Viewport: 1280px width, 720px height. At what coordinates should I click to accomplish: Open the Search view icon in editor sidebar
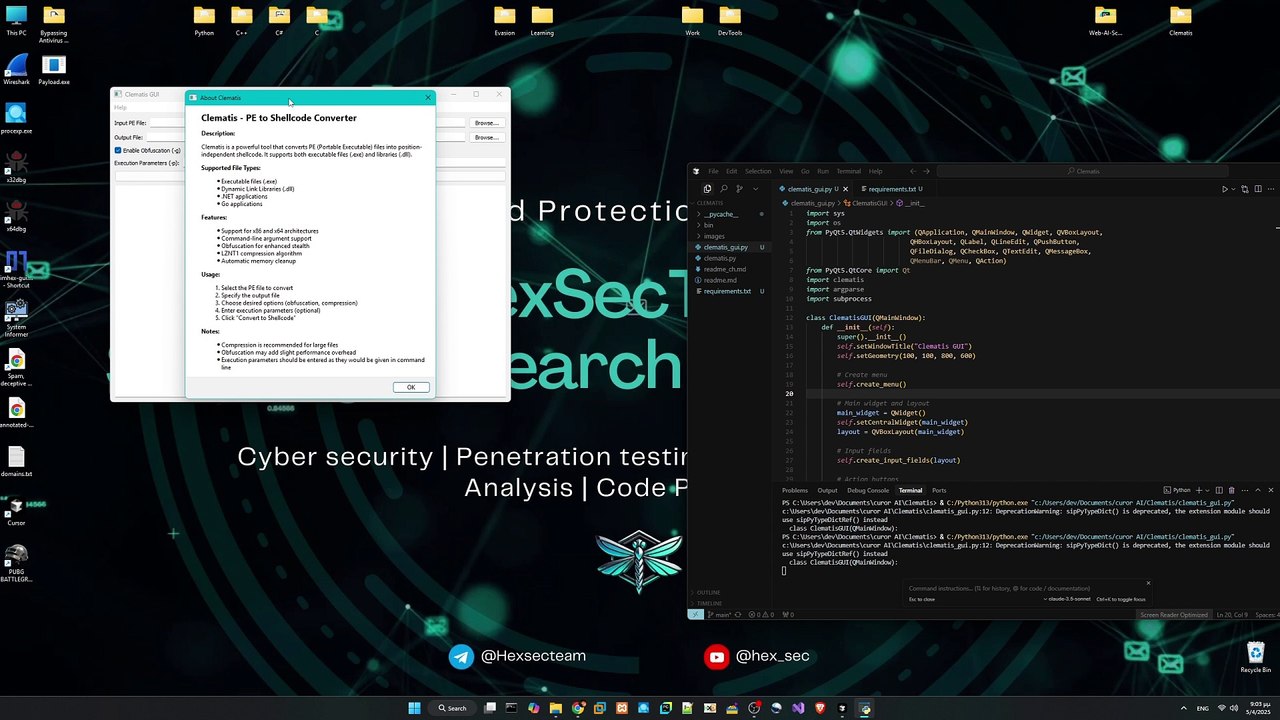tap(723, 189)
